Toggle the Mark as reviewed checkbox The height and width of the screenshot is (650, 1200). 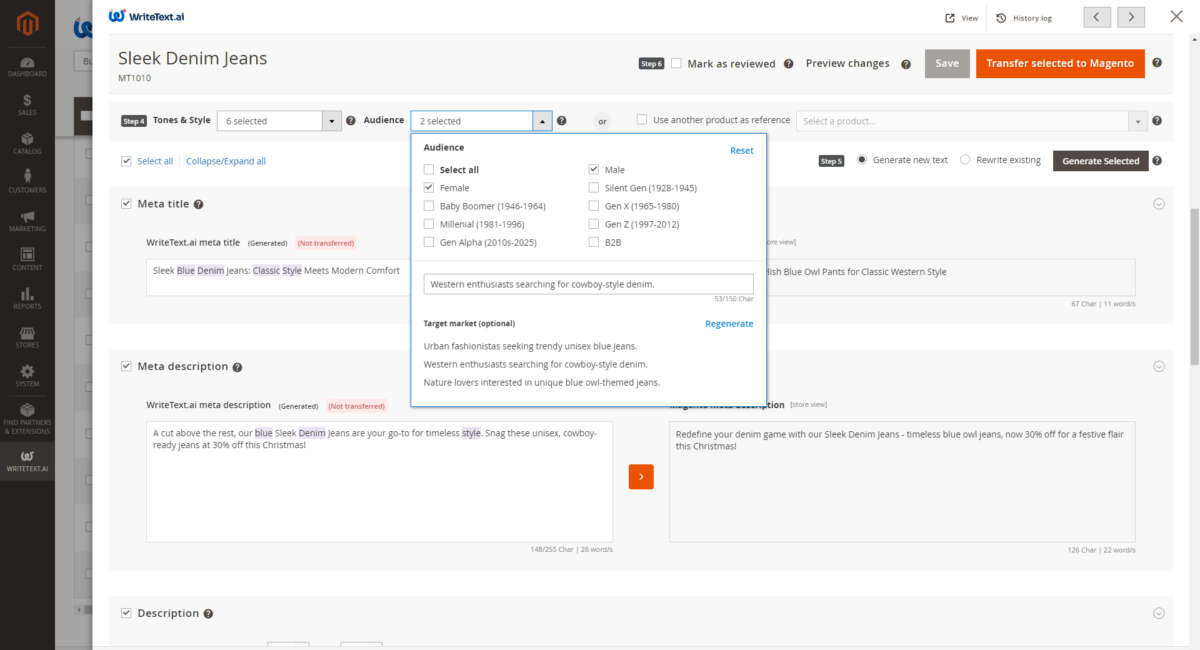[x=677, y=63]
